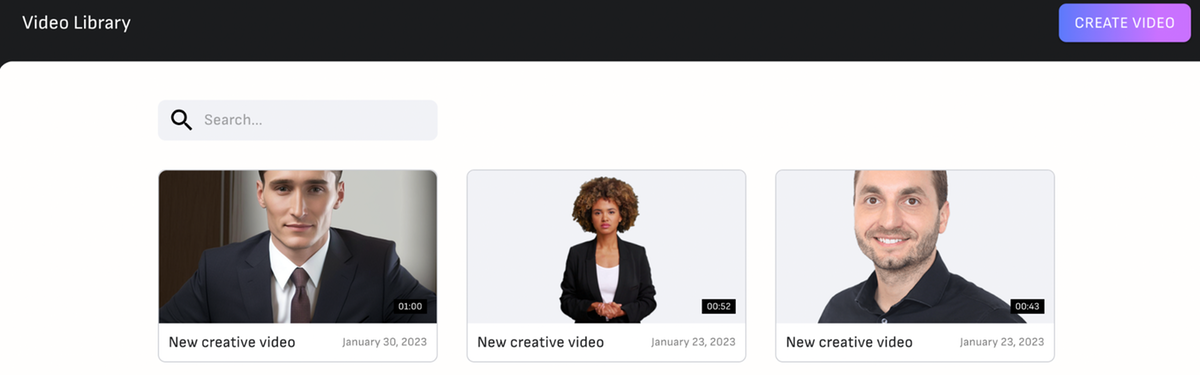Focus the Search input field
Viewport: 1200px width, 375px height.
click(297, 120)
